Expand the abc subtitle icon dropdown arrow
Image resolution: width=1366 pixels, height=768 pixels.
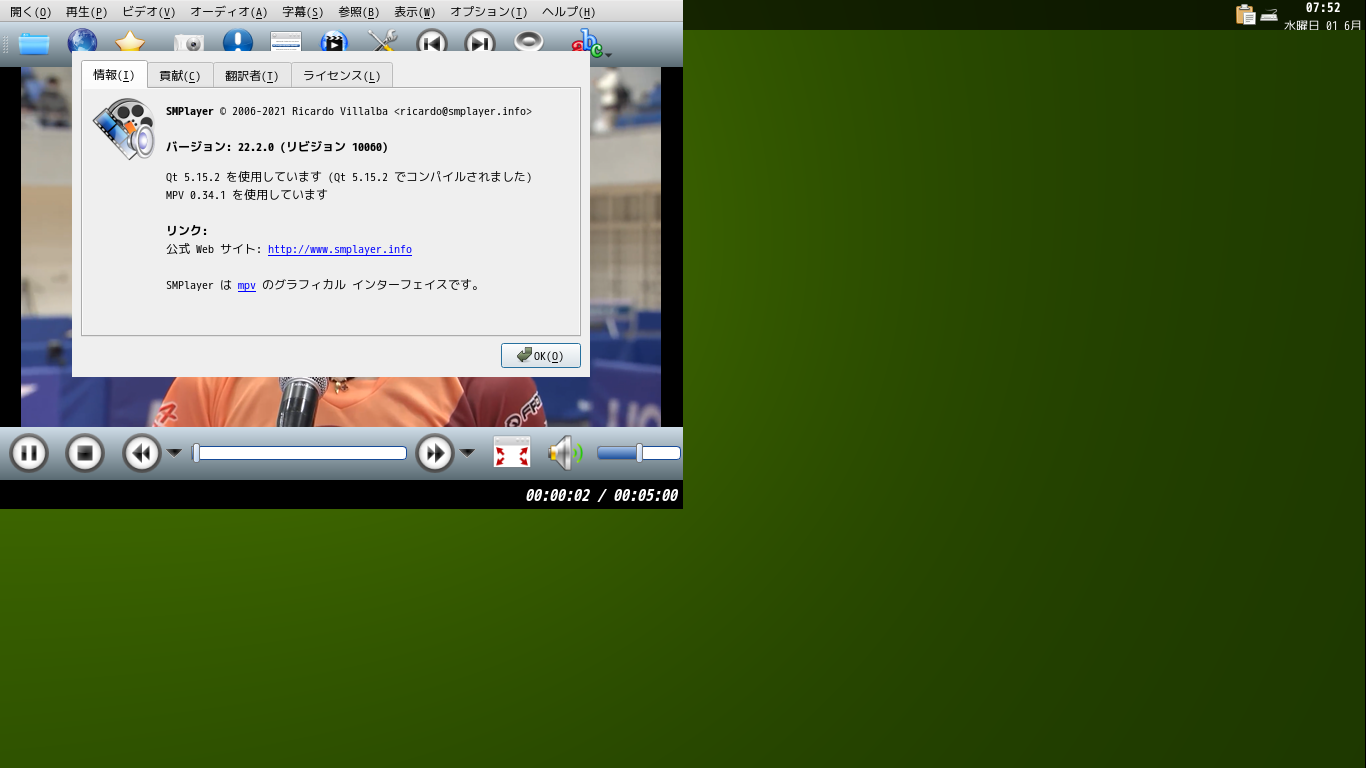tap(608, 54)
